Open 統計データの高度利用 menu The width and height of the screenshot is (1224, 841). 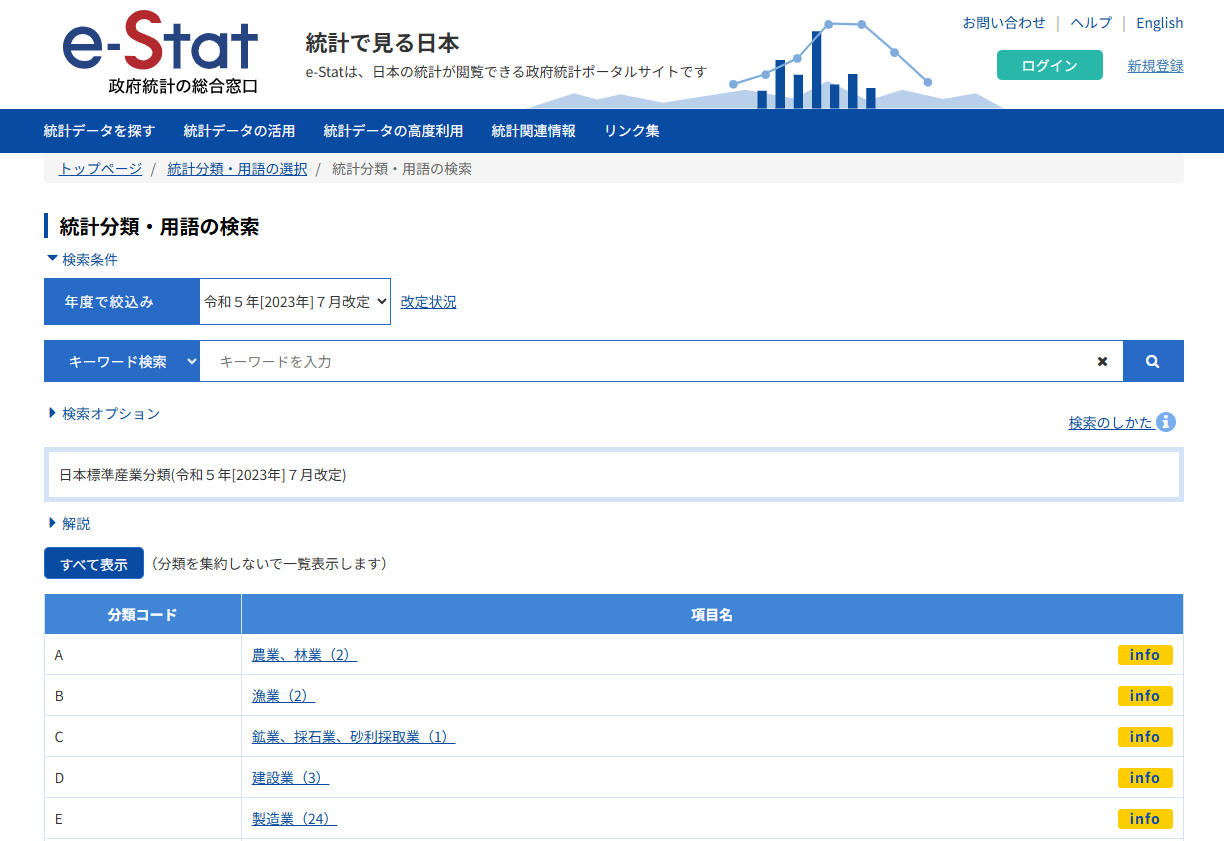click(x=394, y=131)
